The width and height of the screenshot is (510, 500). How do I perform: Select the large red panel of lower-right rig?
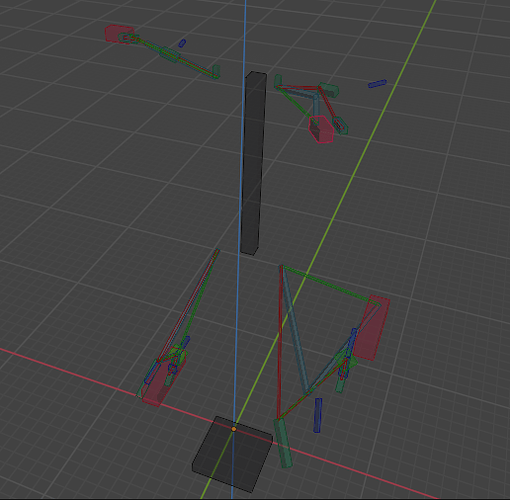[x=371, y=327]
